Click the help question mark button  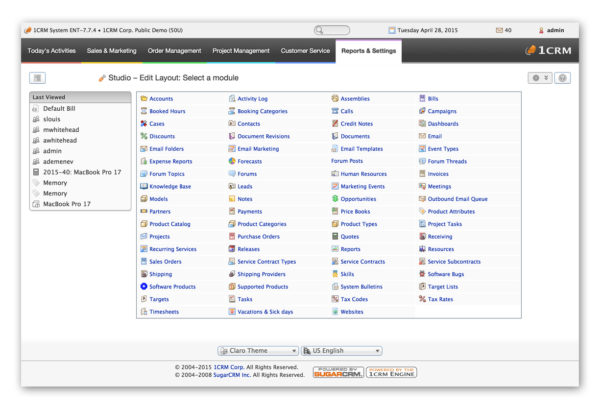562,78
